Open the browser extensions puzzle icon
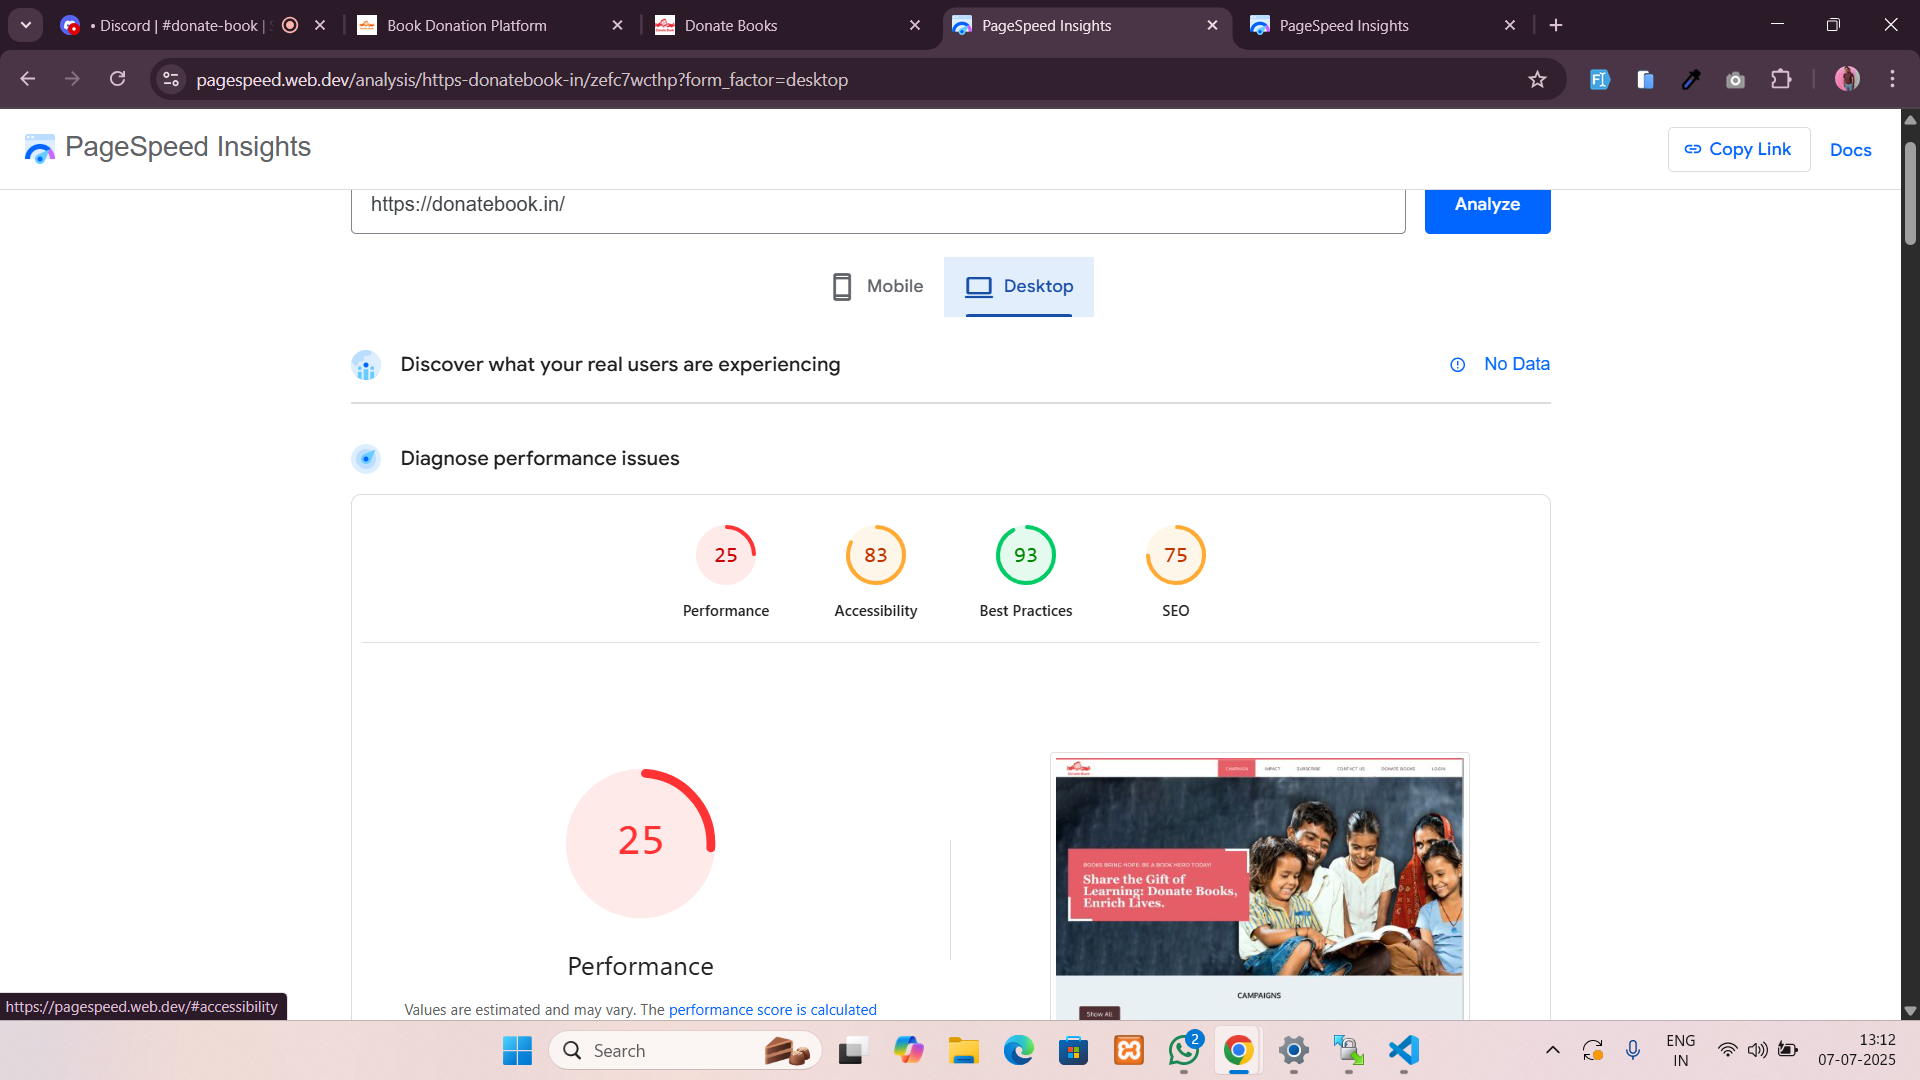This screenshot has width=1920, height=1080. point(1781,80)
